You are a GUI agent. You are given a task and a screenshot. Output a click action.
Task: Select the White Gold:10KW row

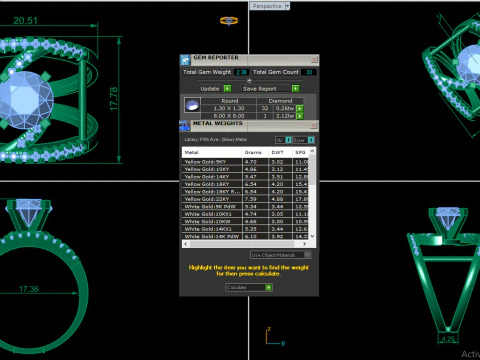(x=245, y=222)
